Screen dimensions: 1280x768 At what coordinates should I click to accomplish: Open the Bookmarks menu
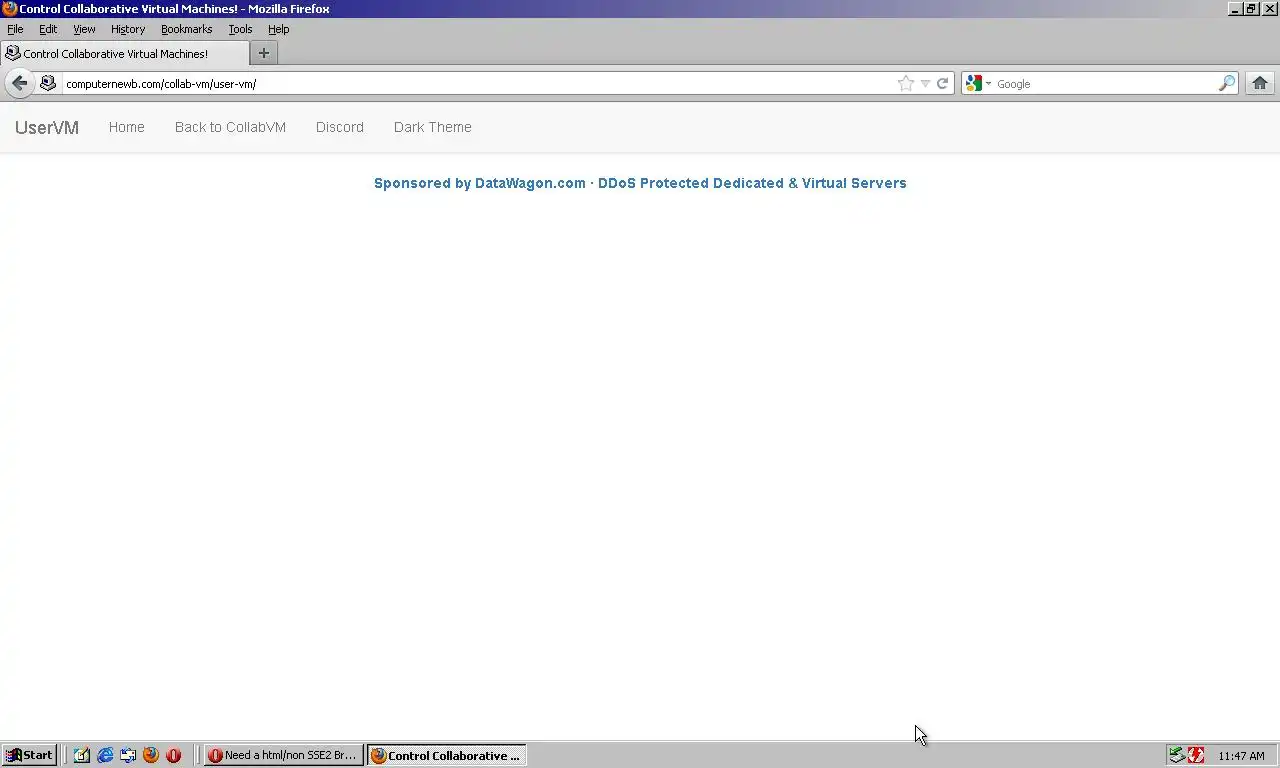click(x=187, y=29)
